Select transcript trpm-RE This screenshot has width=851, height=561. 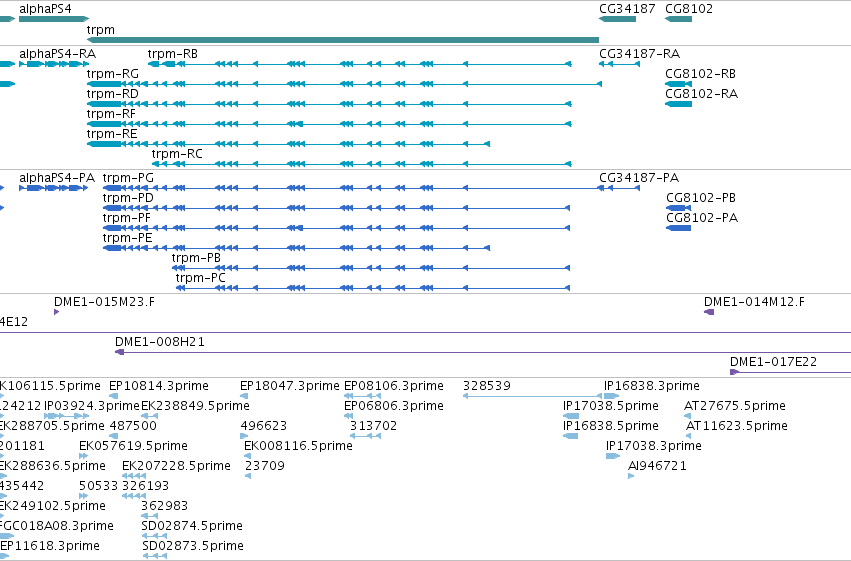(x=112, y=134)
